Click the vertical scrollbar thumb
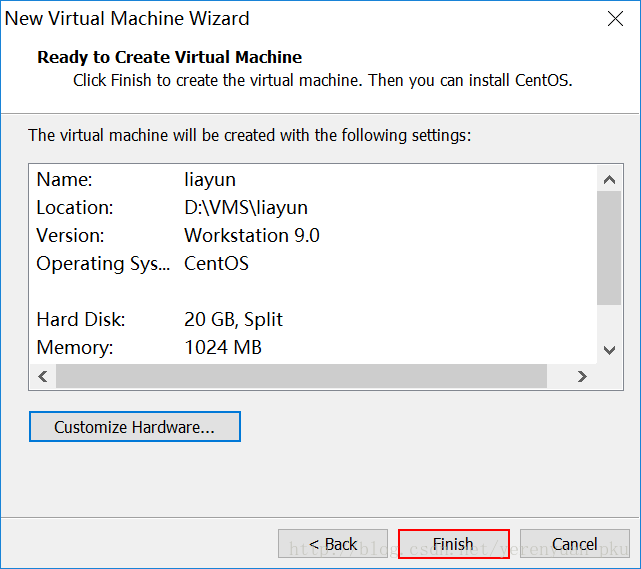641x569 pixels. click(609, 247)
